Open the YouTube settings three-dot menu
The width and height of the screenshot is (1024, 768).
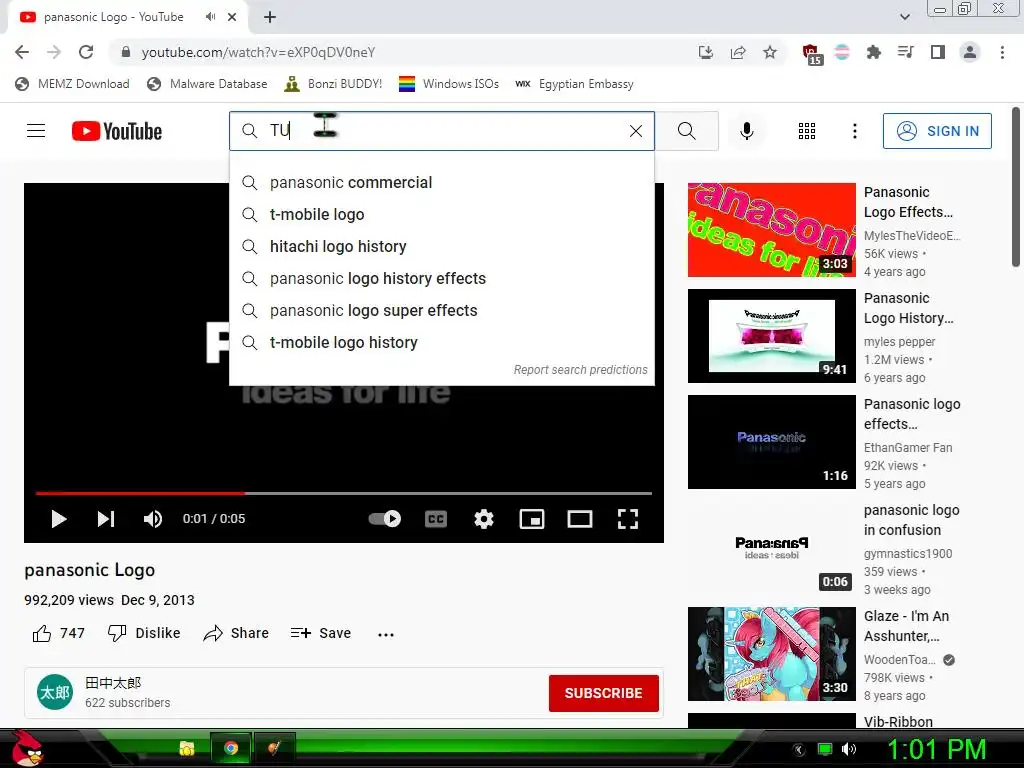[854, 131]
